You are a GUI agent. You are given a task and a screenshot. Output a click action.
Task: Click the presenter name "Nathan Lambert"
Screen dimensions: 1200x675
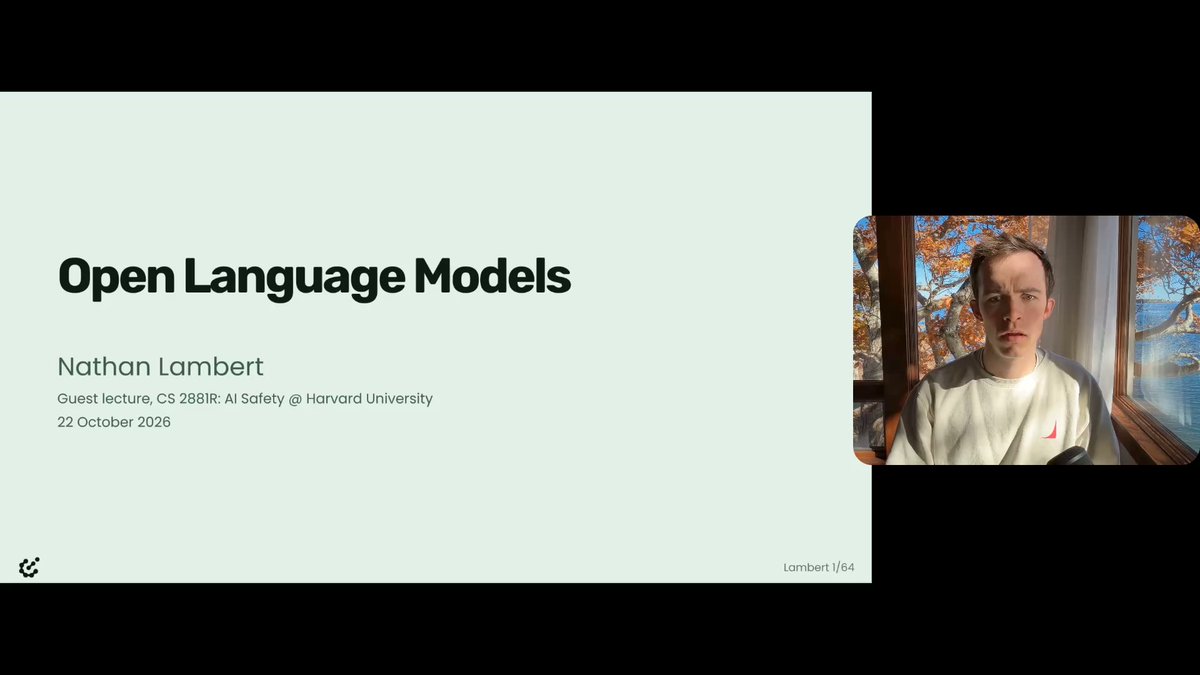[161, 366]
